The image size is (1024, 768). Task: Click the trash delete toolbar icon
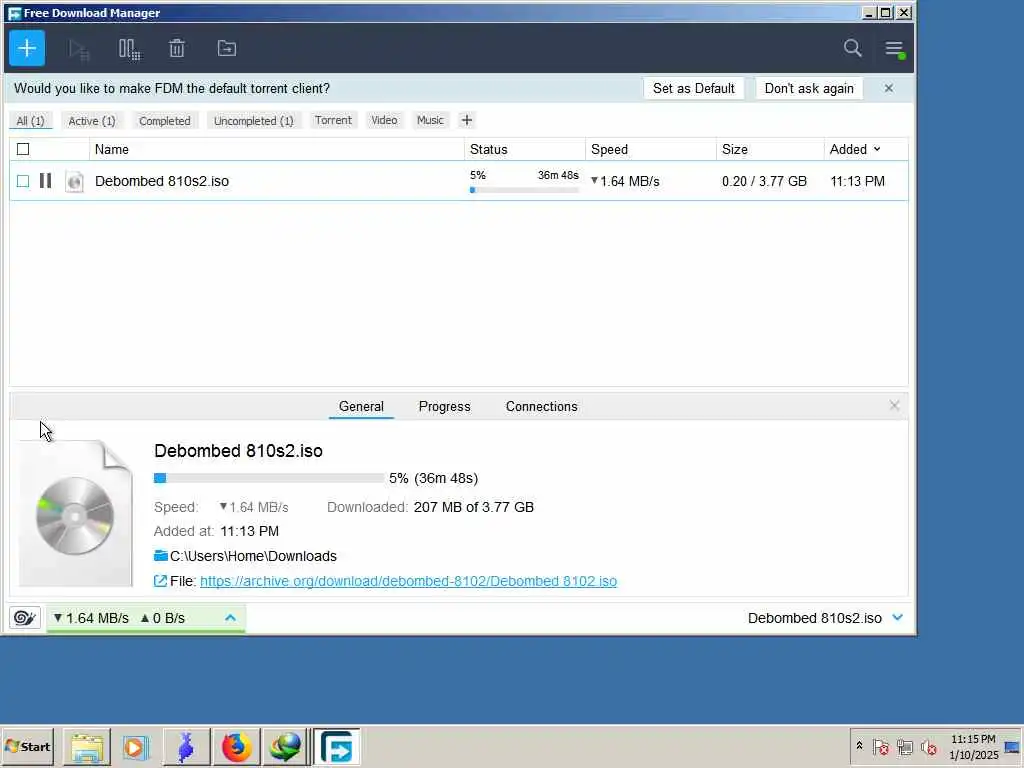(x=177, y=48)
